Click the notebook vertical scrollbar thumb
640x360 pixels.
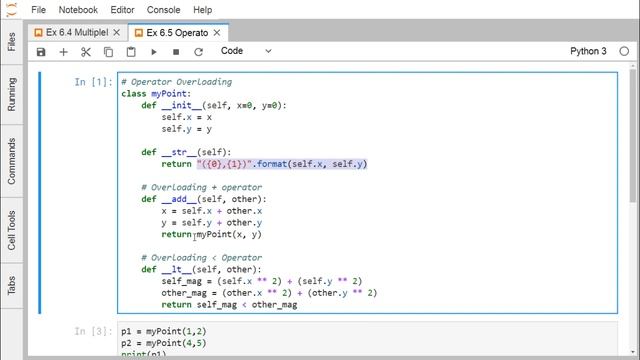pos(633,135)
